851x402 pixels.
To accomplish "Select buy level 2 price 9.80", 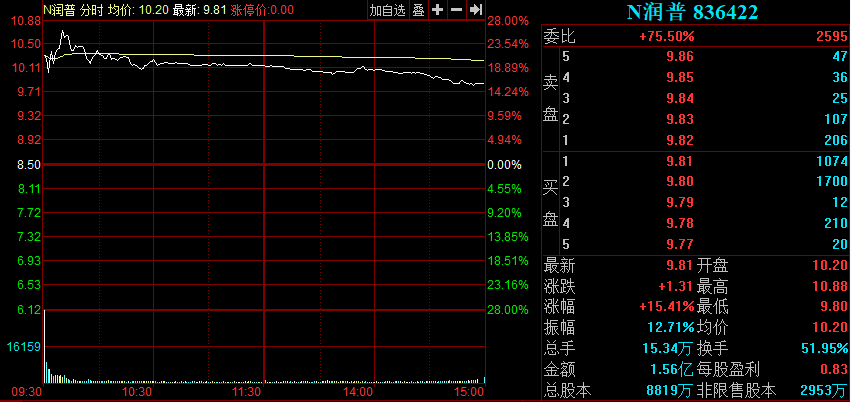I will coord(682,181).
